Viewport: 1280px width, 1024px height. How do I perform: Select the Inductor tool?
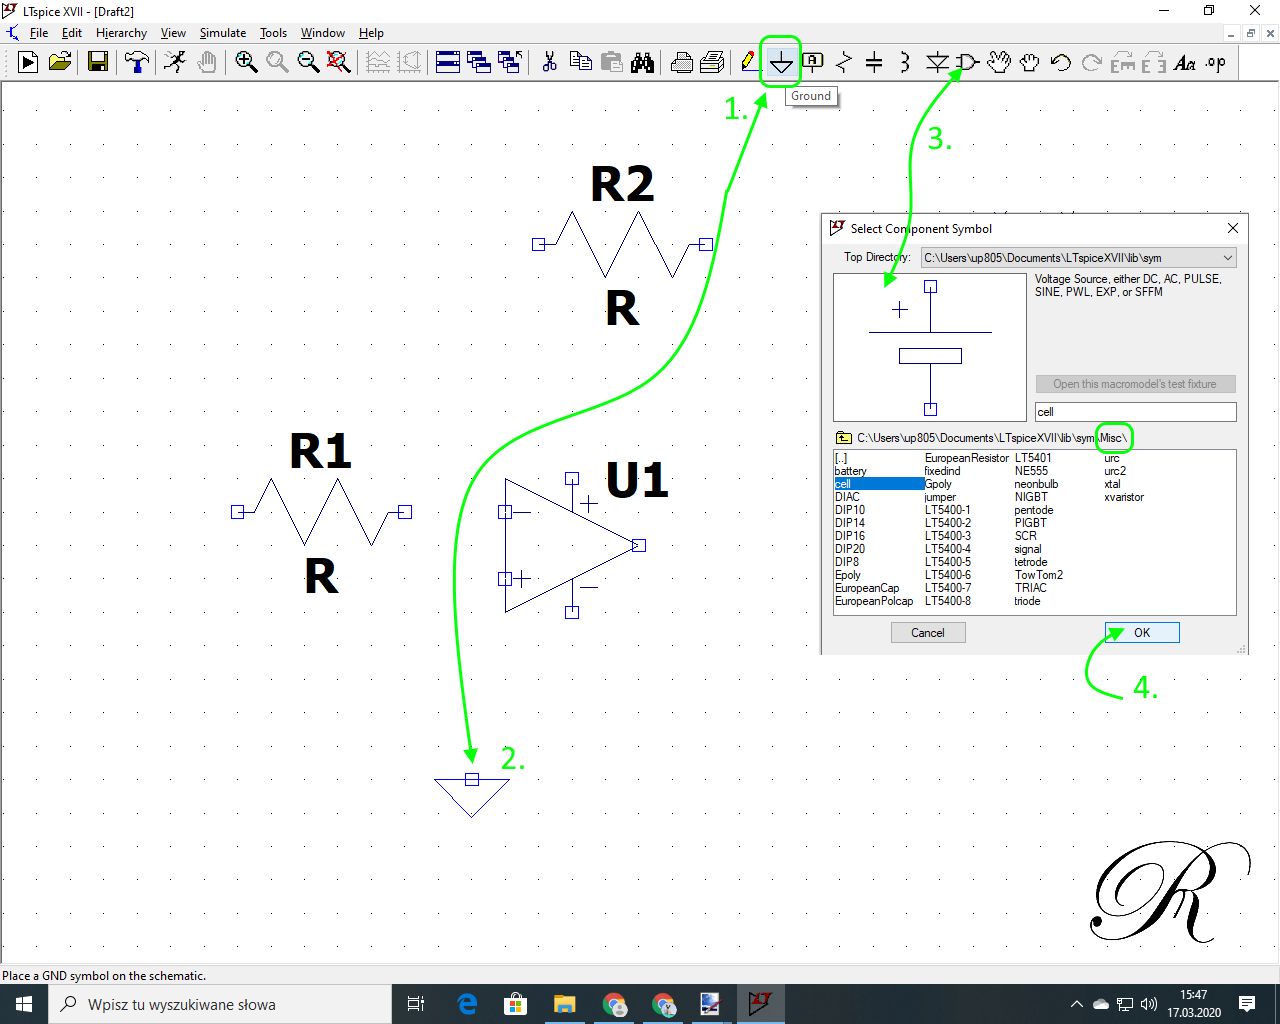coord(905,62)
